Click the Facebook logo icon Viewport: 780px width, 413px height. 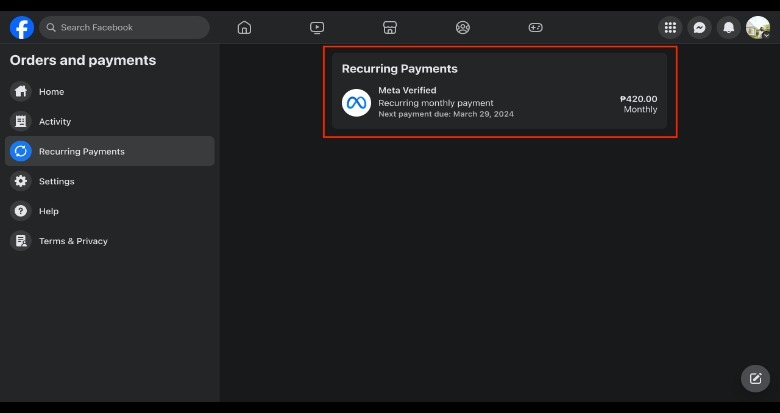click(x=22, y=27)
